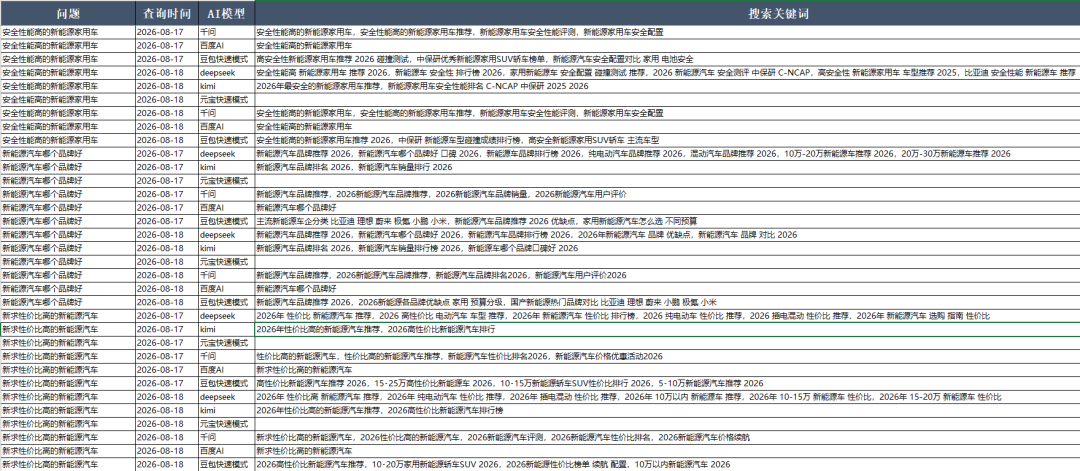Click keyword cell ending 2026高性价比新能源汽车排行
Screen dimensions: 1080x471
(x=667, y=329)
